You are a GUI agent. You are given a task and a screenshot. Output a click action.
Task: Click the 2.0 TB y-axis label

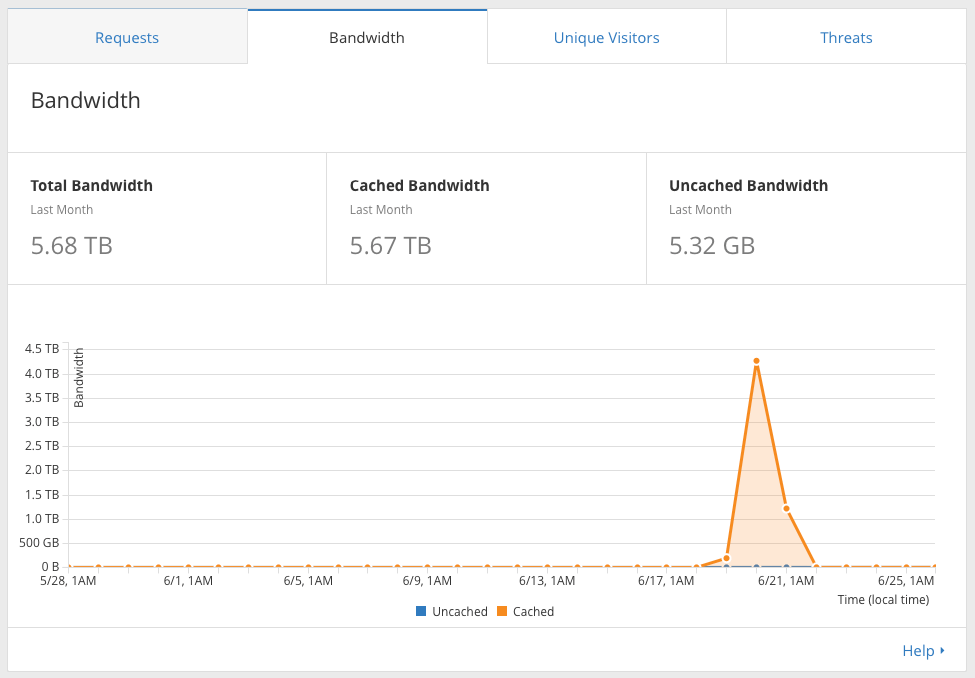[x=42, y=470]
